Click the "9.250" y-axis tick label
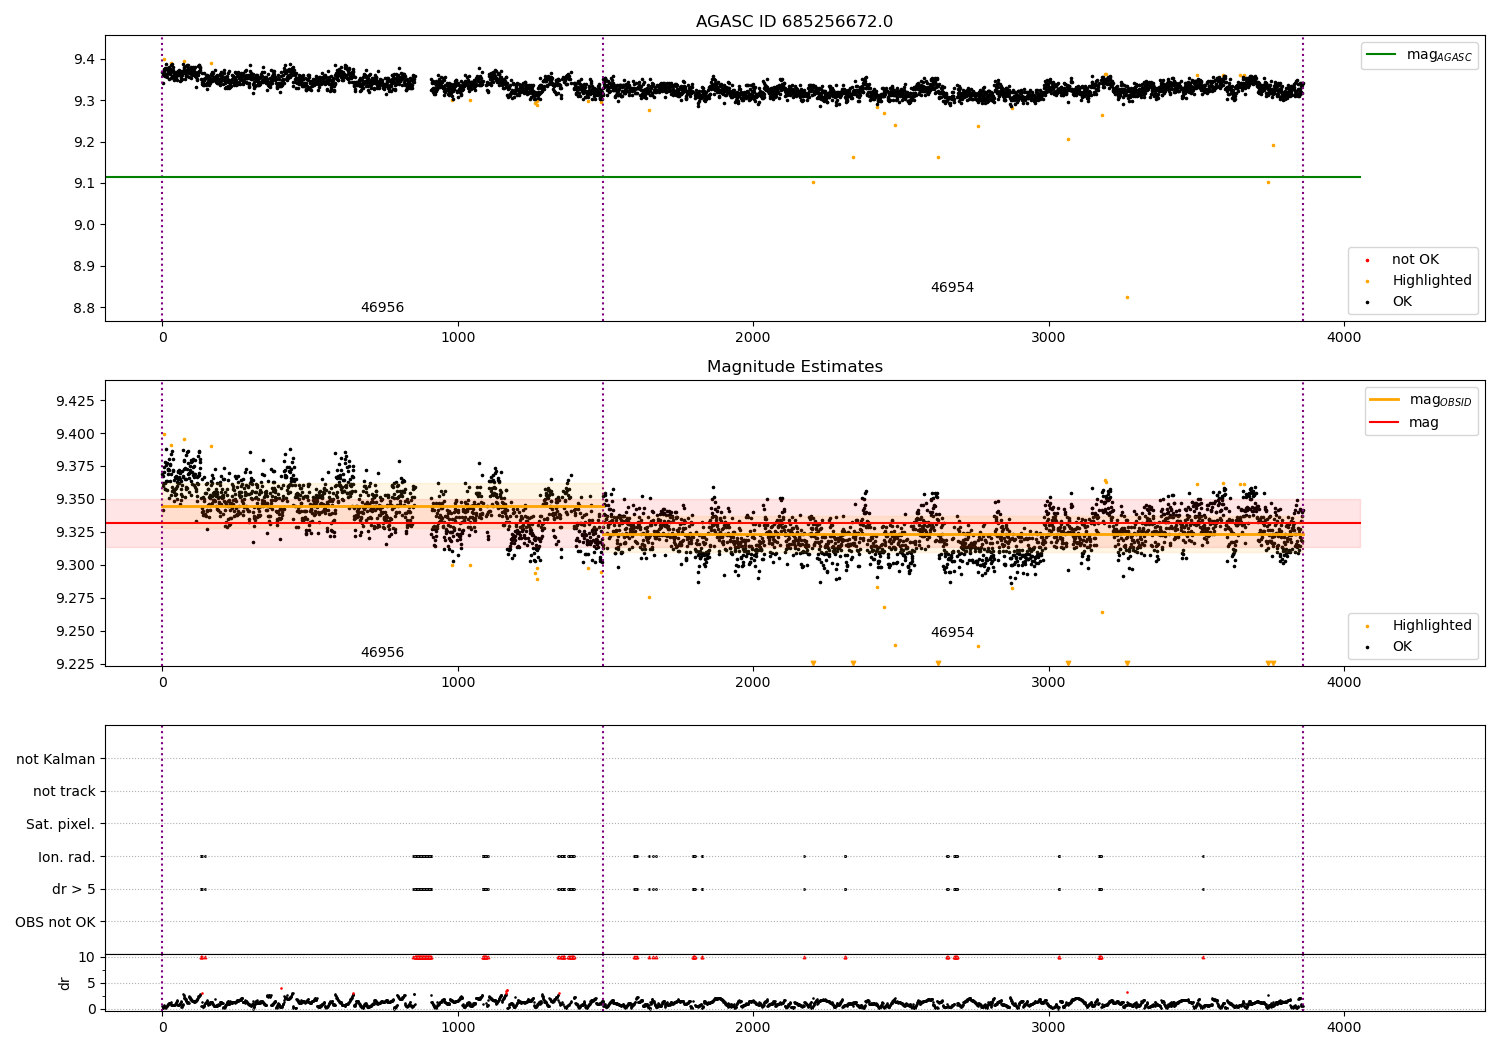This screenshot has height=1050, width=1500. click(76, 632)
